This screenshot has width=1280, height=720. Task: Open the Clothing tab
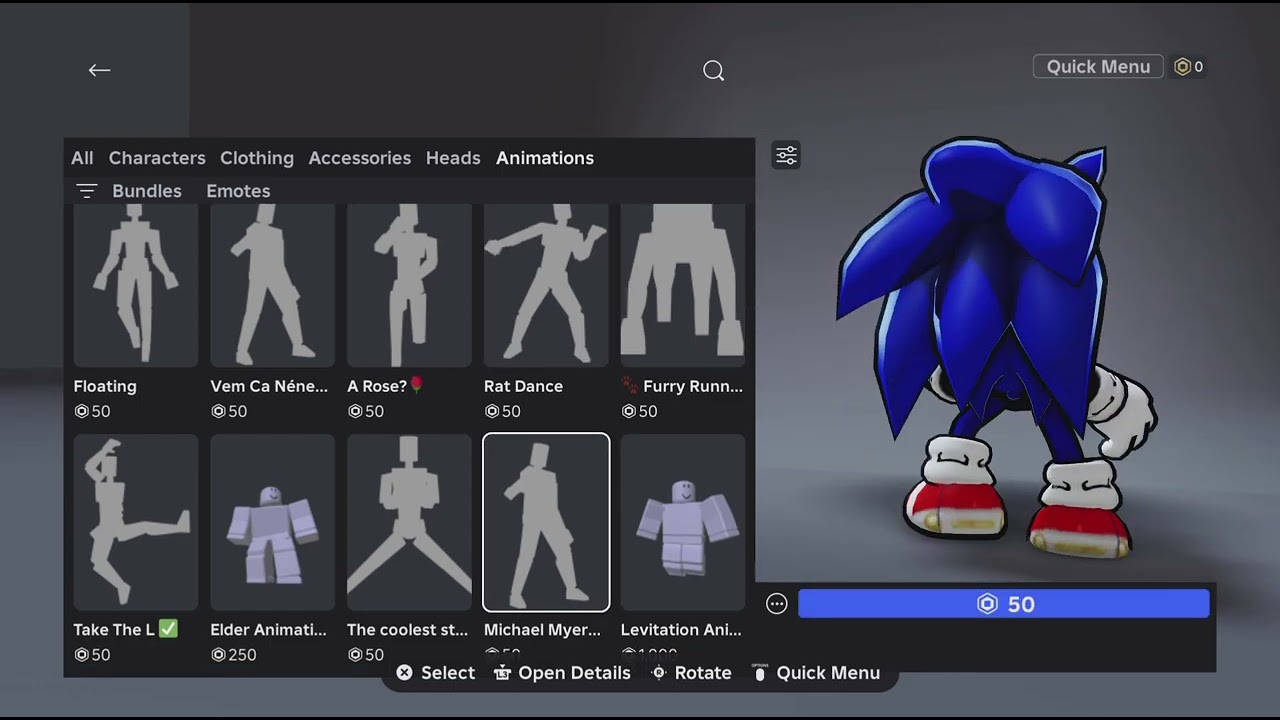pos(257,158)
